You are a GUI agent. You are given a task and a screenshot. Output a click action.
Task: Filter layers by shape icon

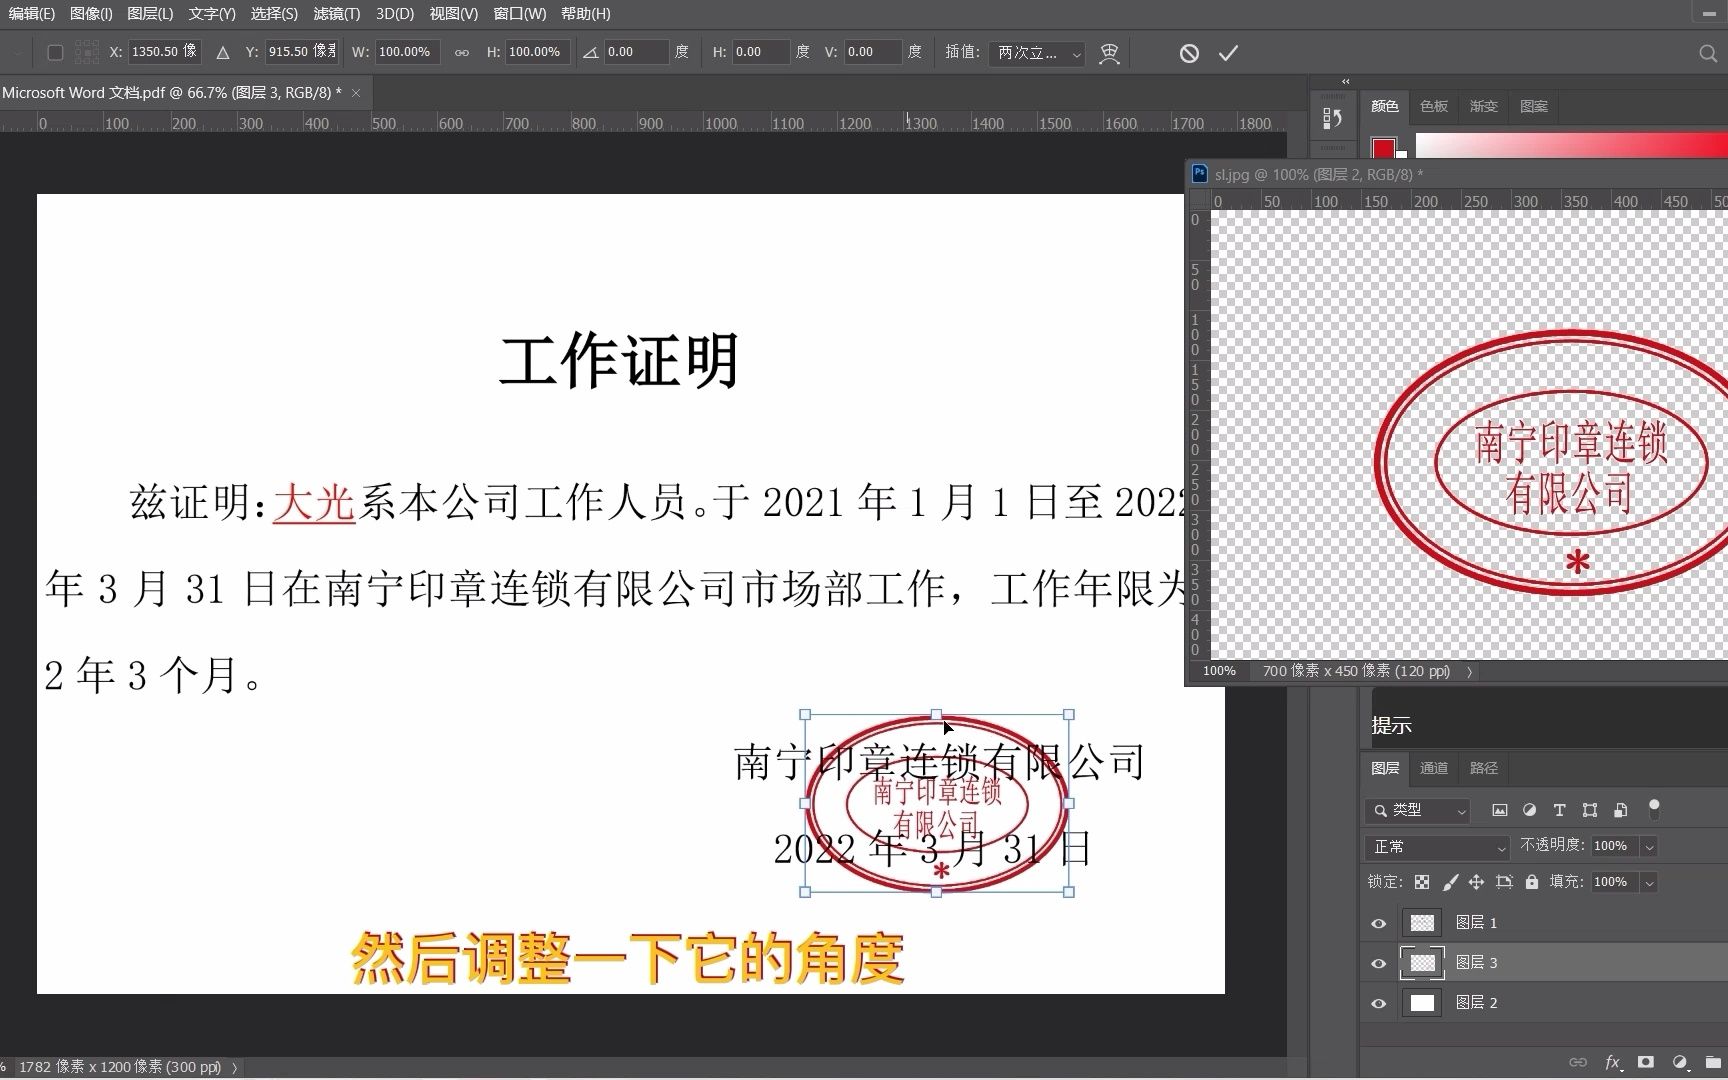(1590, 810)
